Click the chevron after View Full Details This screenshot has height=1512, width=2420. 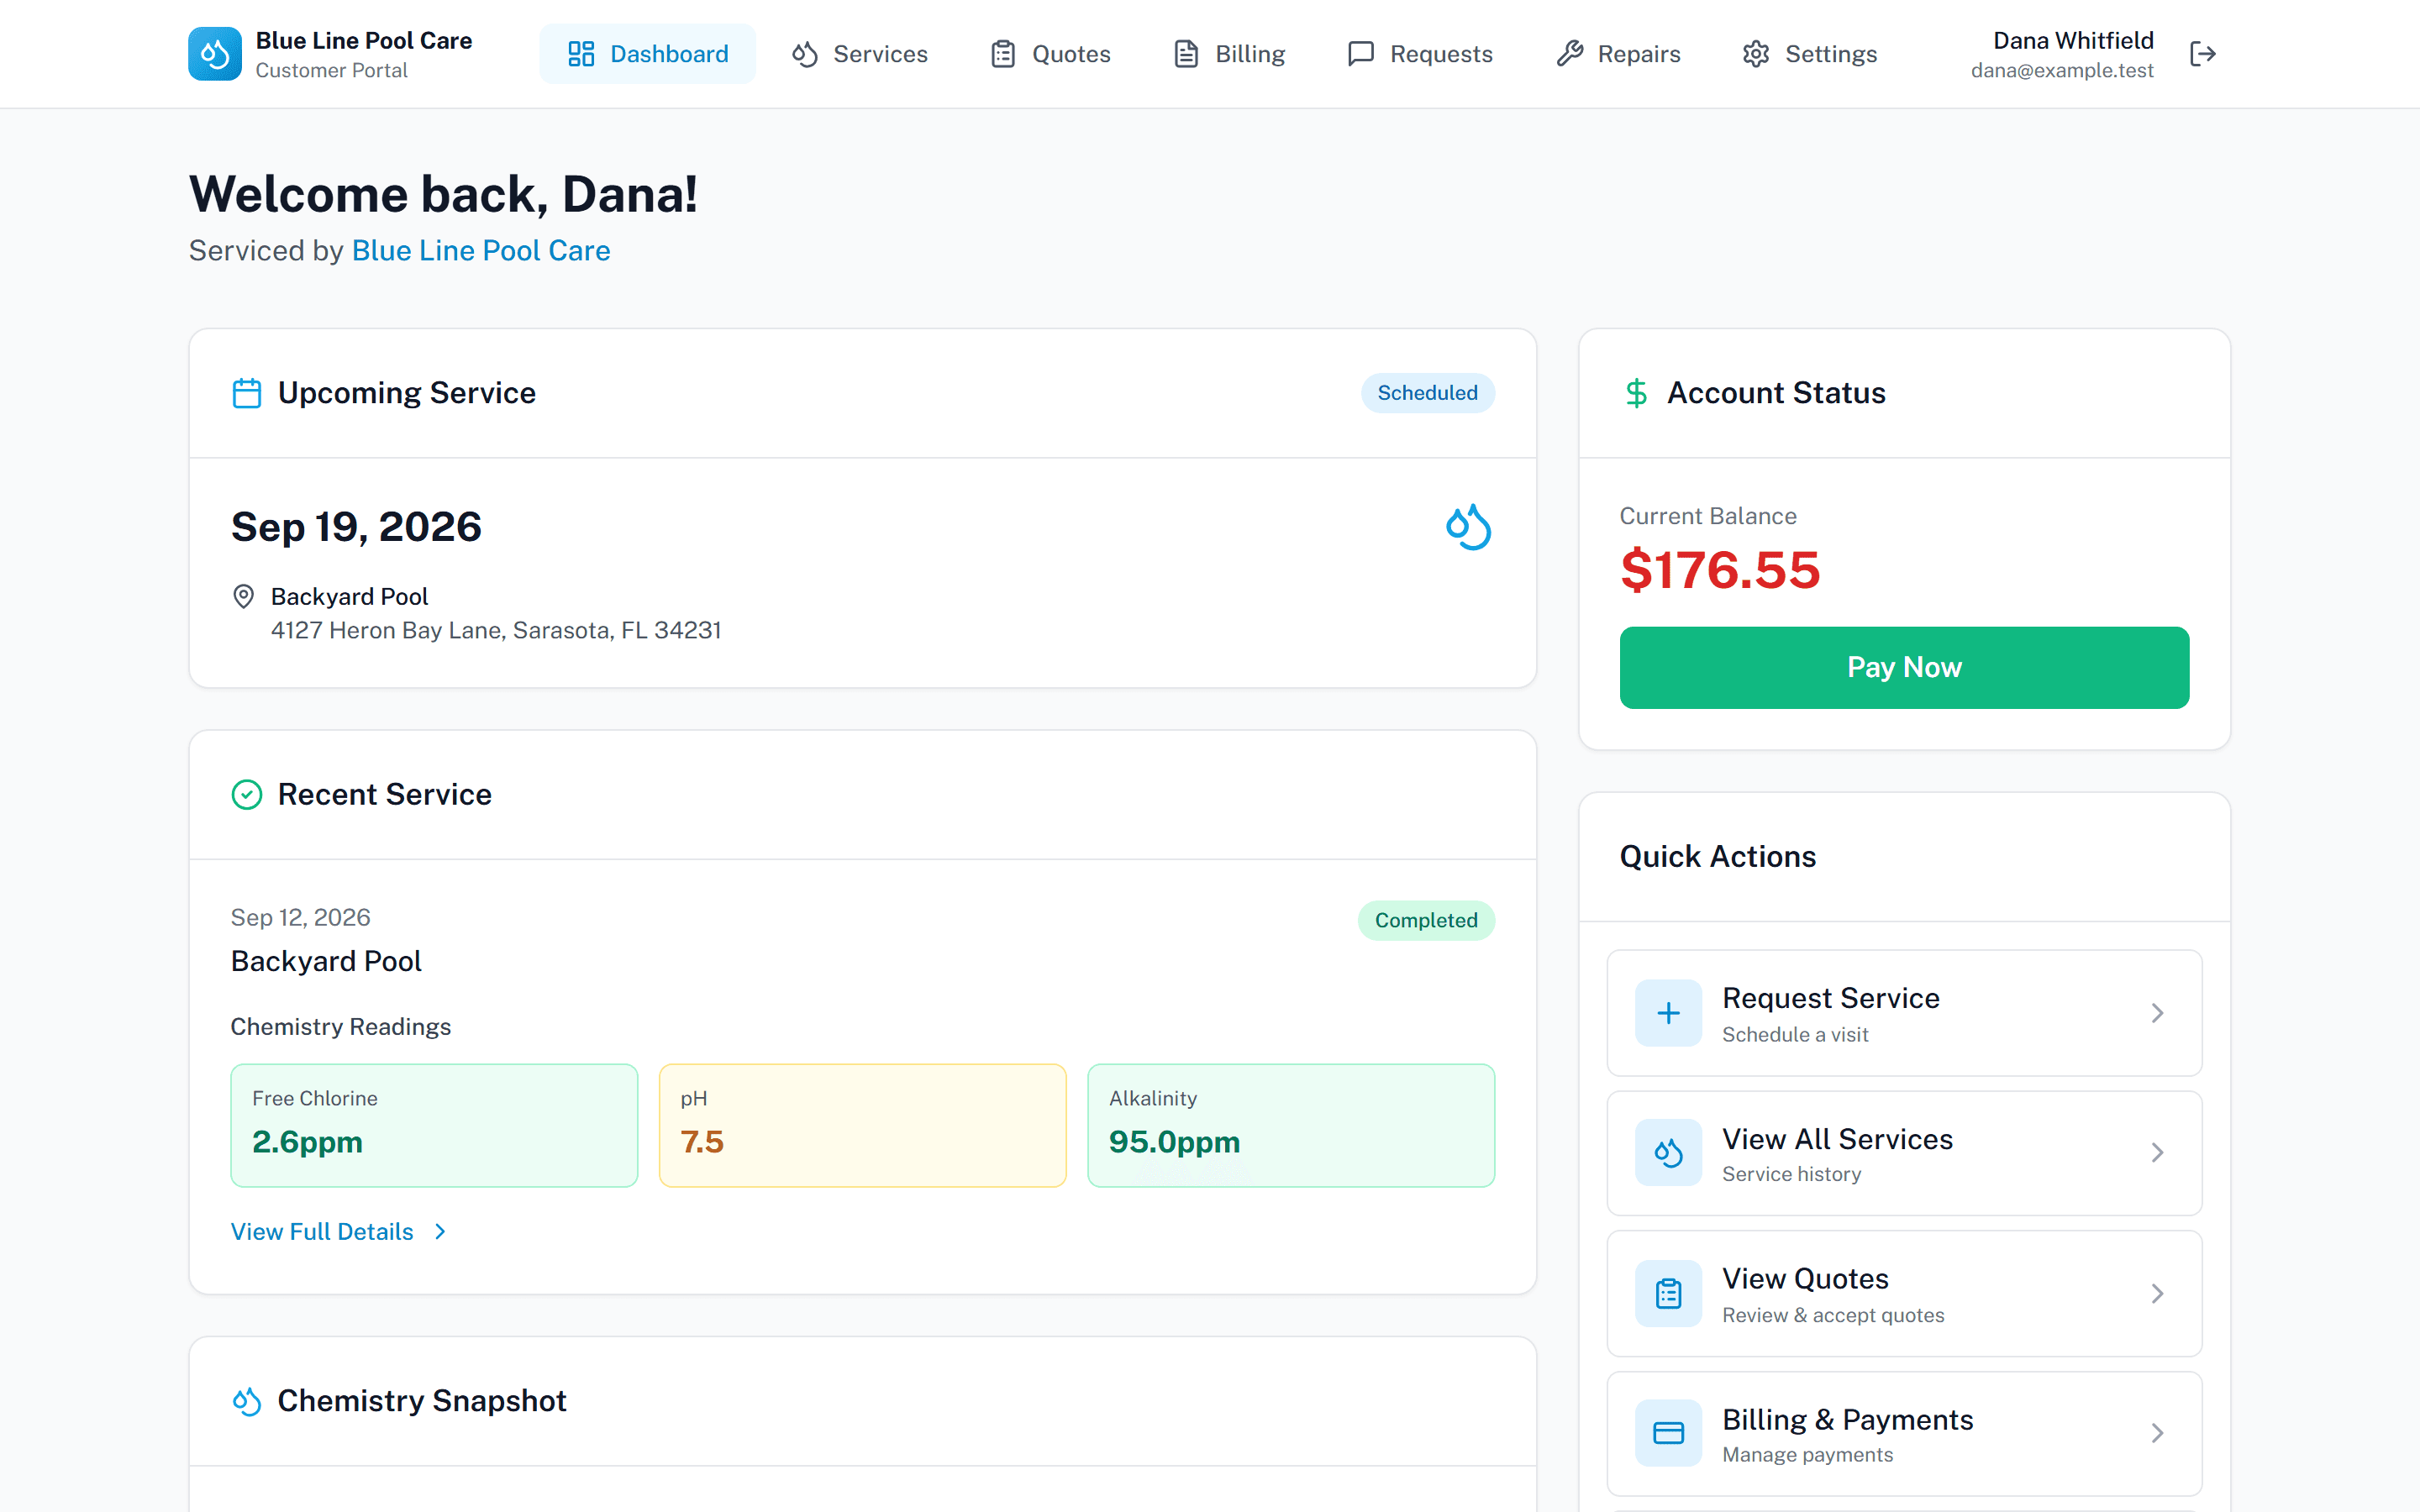(x=440, y=1232)
